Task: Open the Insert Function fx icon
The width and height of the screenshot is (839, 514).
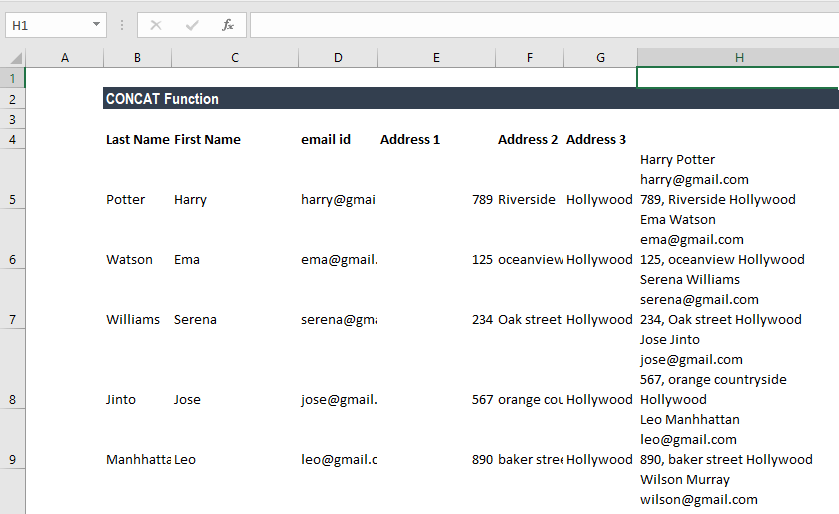Action: tap(228, 25)
